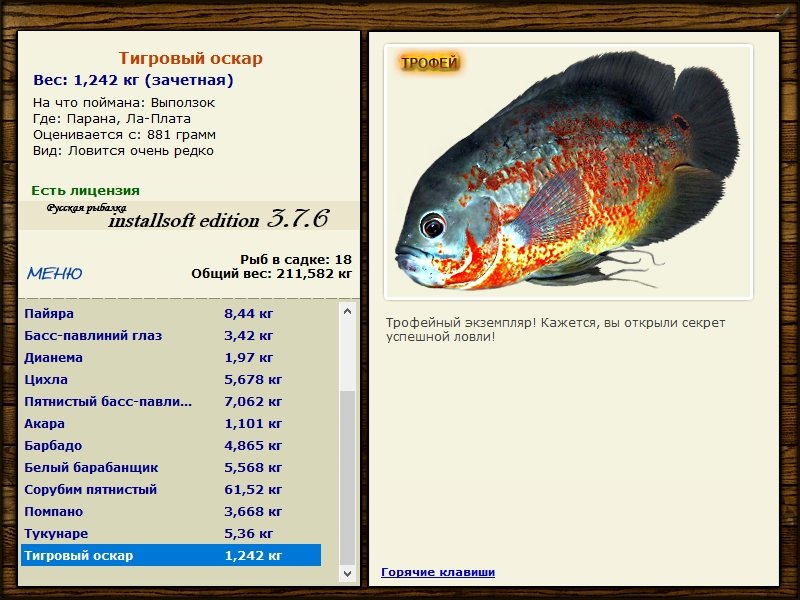Open the Горячие клавиши link
This screenshot has width=800, height=600.
[x=438, y=572]
